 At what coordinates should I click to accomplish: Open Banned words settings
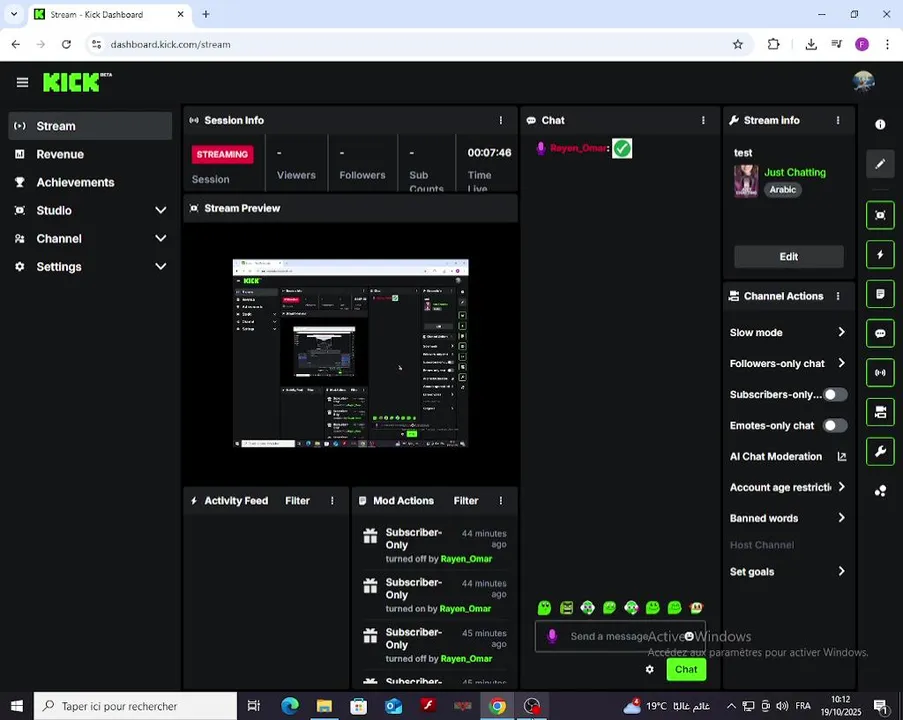(x=787, y=518)
